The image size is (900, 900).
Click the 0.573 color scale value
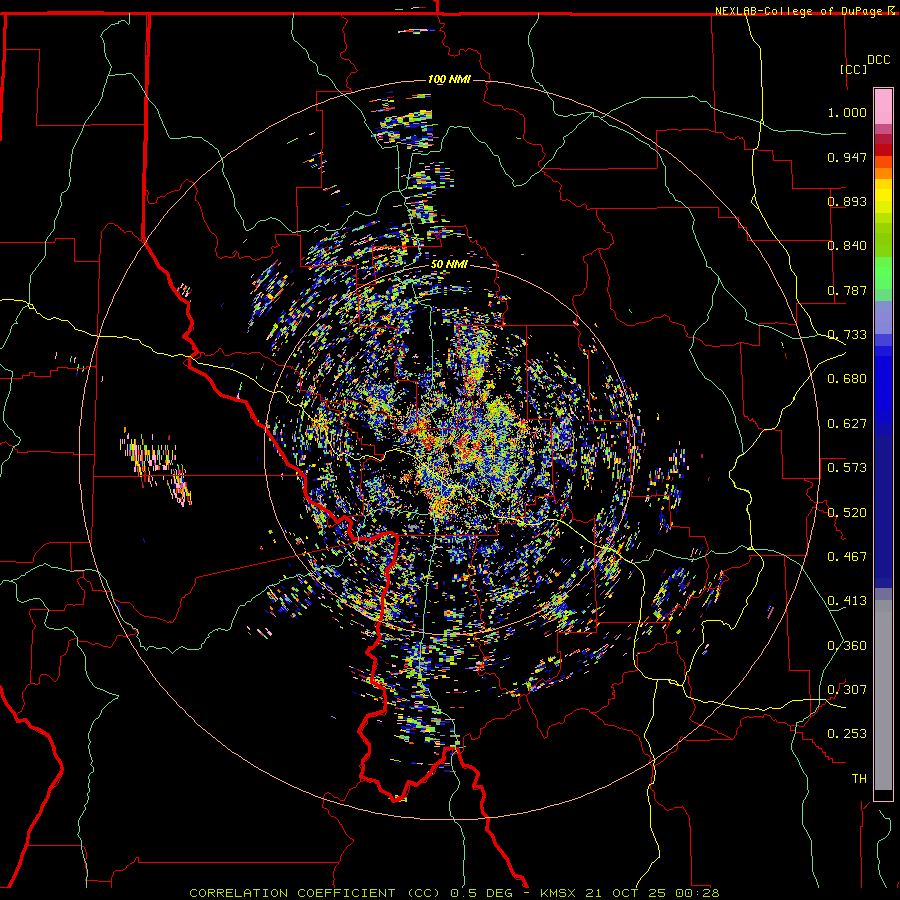(x=847, y=468)
